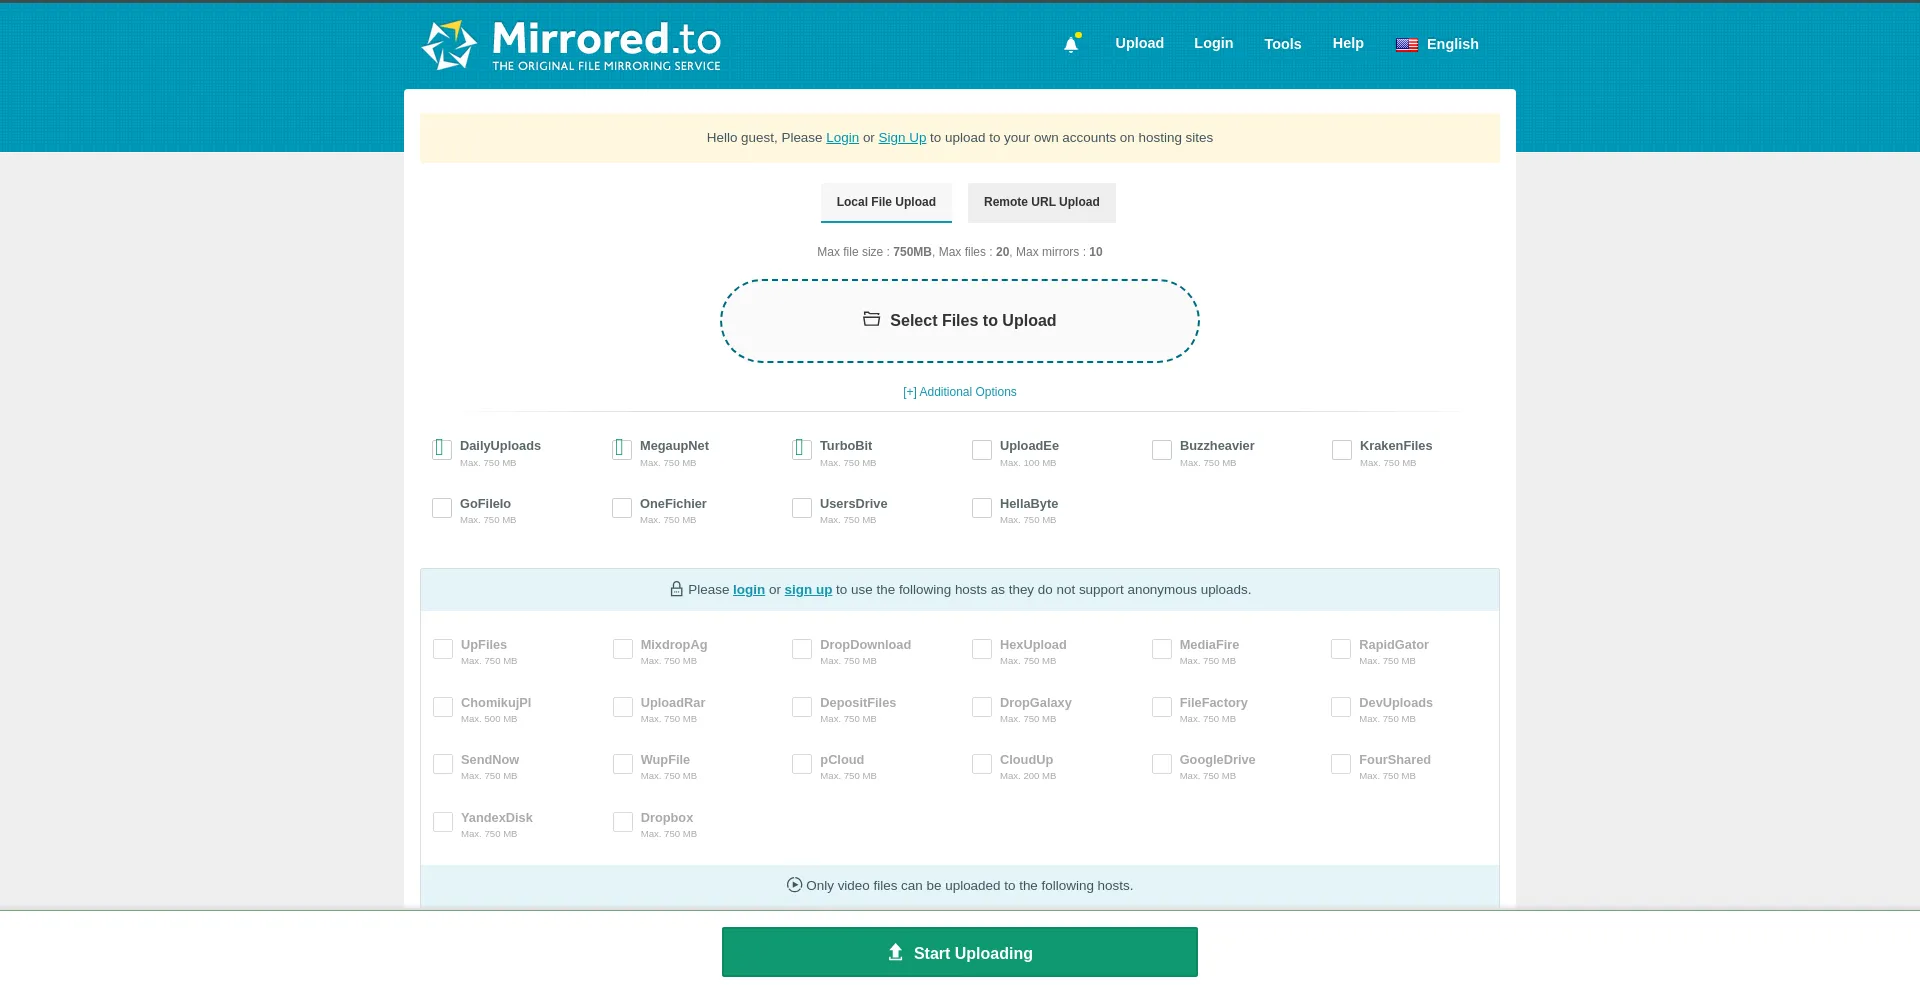Click the lock icon in login notice
This screenshot has height=993, width=1920.
pos(676,589)
